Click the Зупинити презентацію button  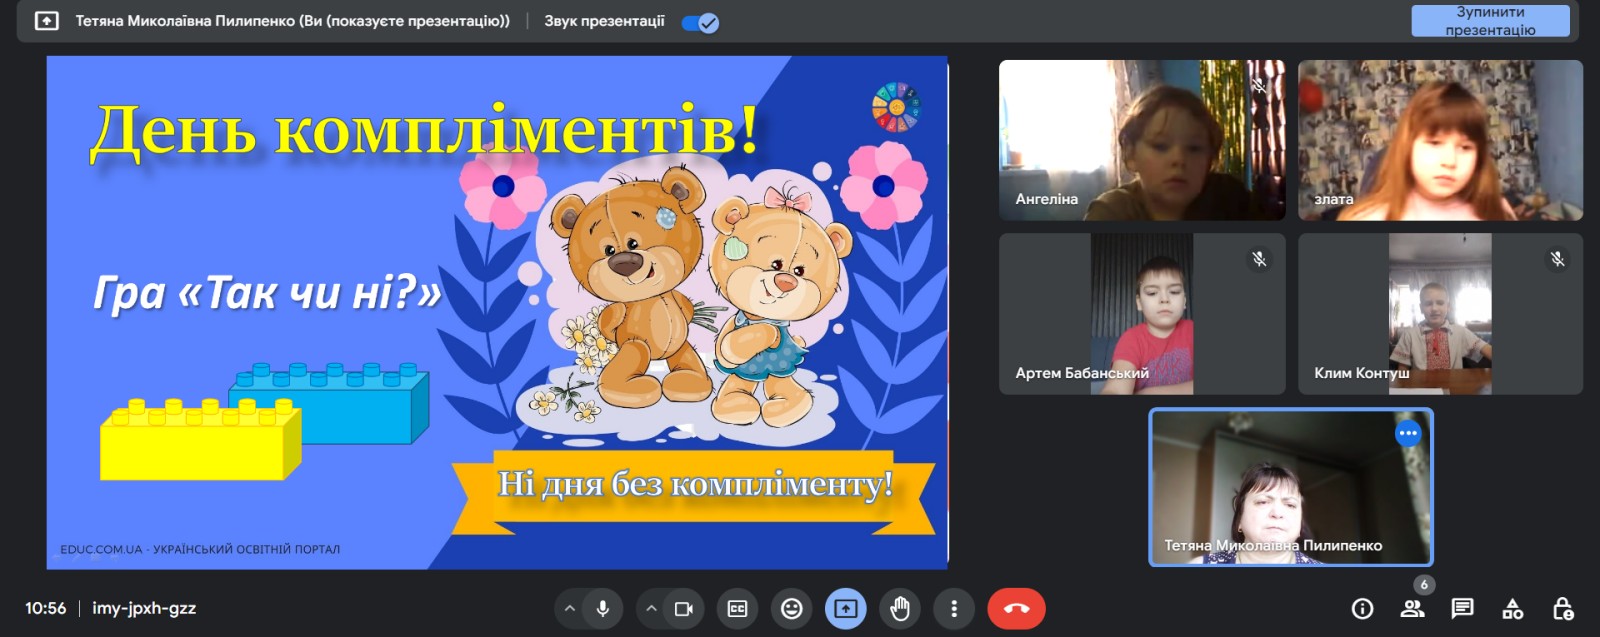[x=1490, y=21]
